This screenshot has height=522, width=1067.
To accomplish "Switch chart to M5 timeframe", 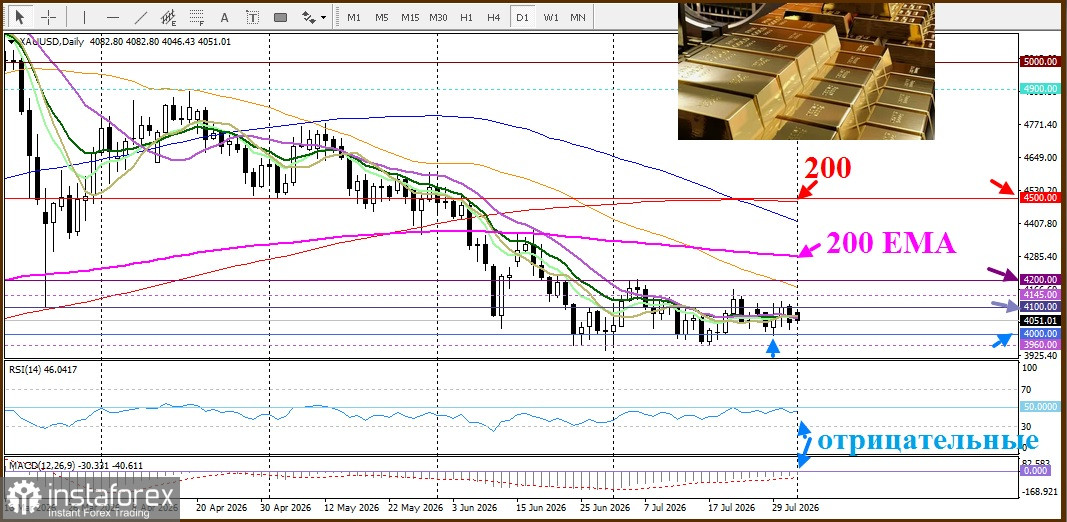I will (382, 17).
